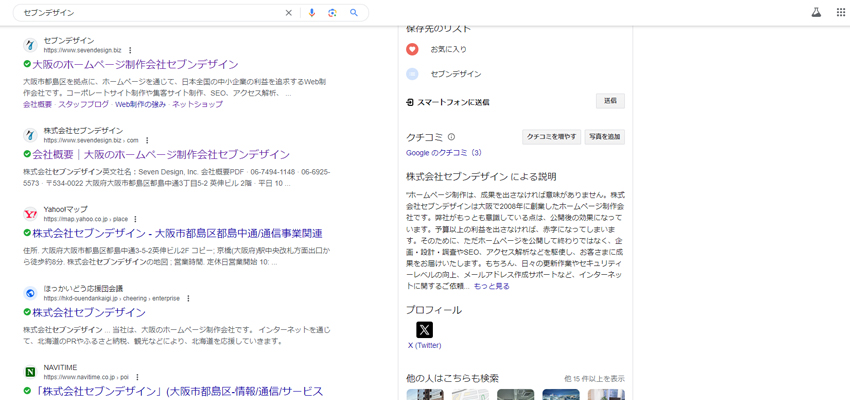Open Web制作の強み sitelink
This screenshot has height=400, width=850.
pyautogui.click(x=140, y=105)
